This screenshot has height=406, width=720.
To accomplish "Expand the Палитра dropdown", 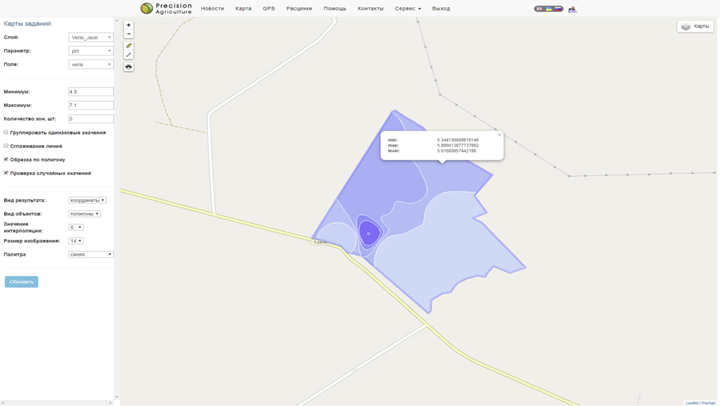I will click(90, 254).
